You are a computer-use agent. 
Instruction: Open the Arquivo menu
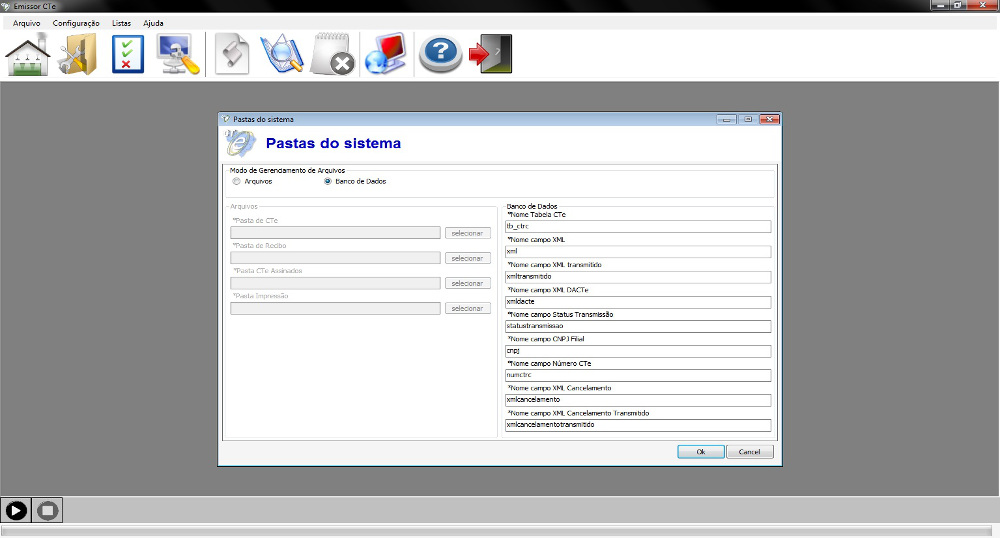(26, 22)
